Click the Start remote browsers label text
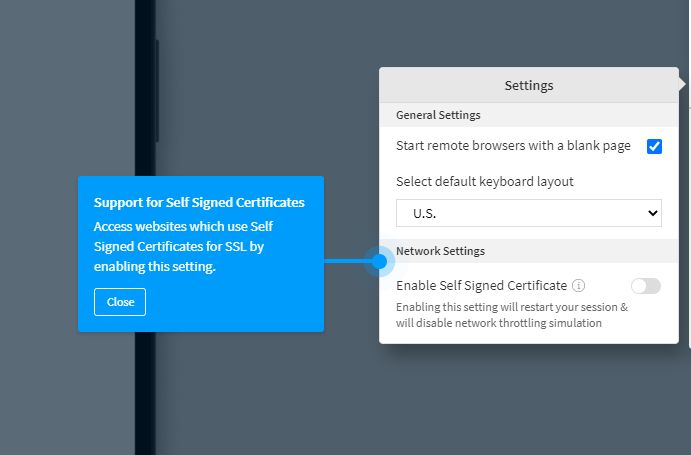Image resolution: width=691 pixels, height=455 pixels. tap(513, 145)
